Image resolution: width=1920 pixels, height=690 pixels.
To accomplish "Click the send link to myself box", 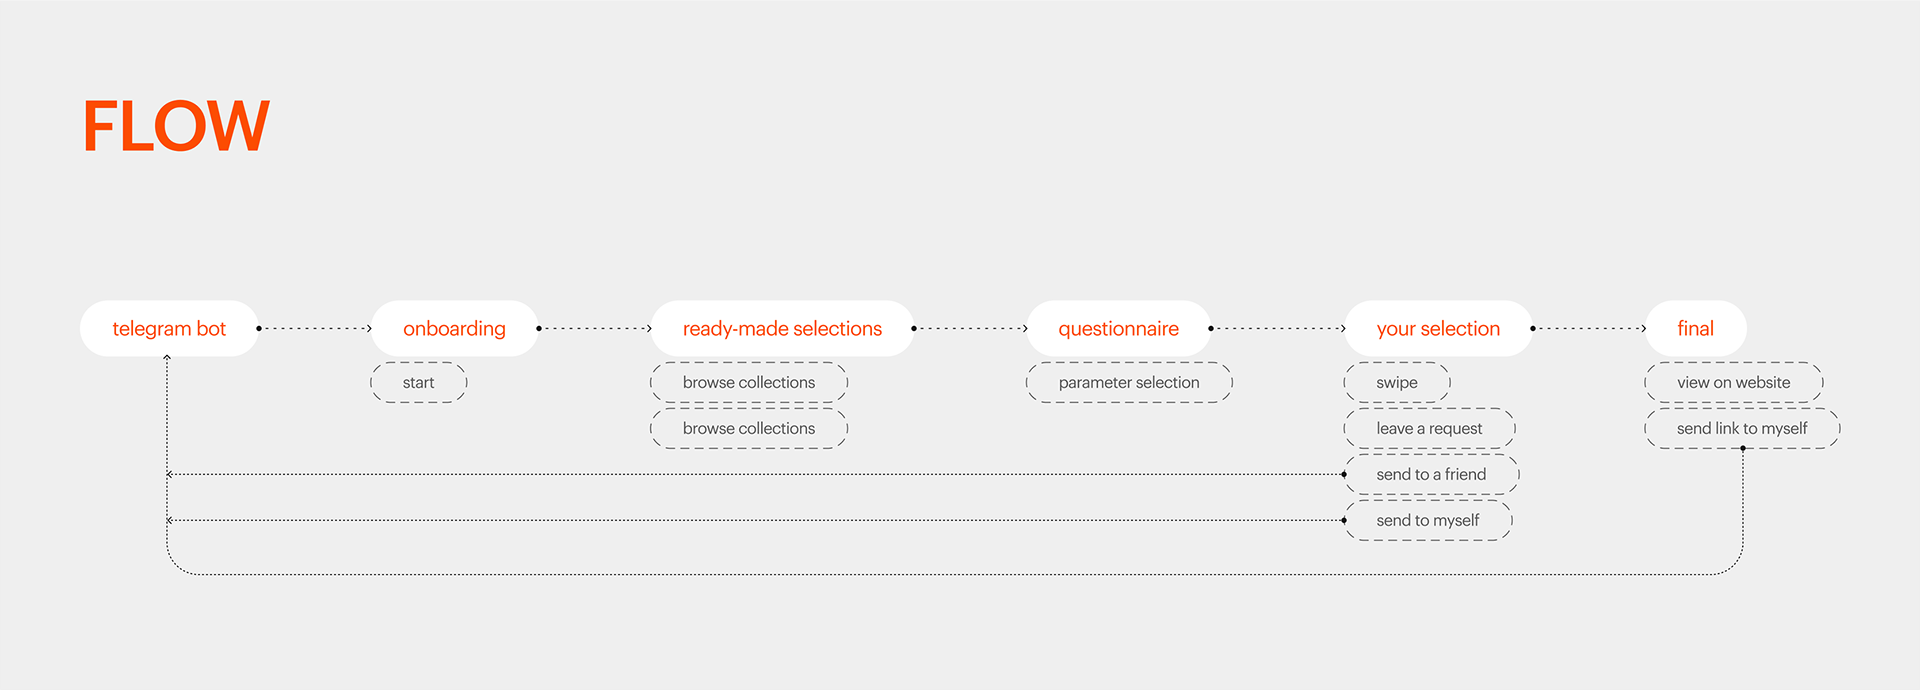I will pyautogui.click(x=1742, y=428).
